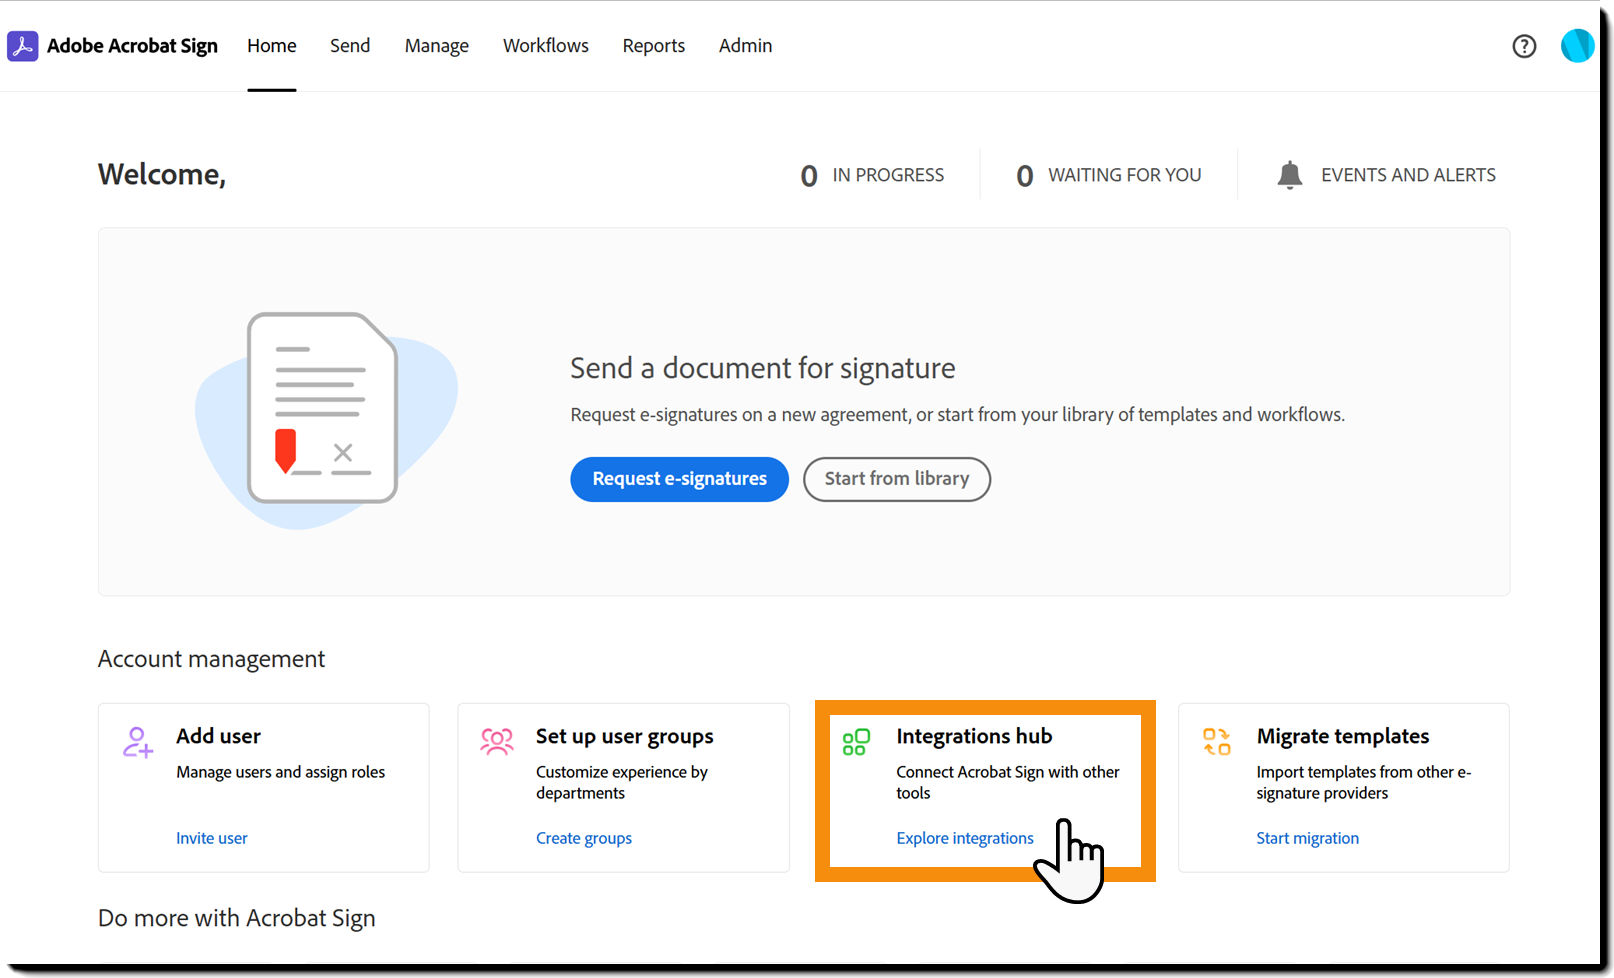Open the help question mark icon
The width and height of the screenshot is (1614, 978).
coord(1524,46)
